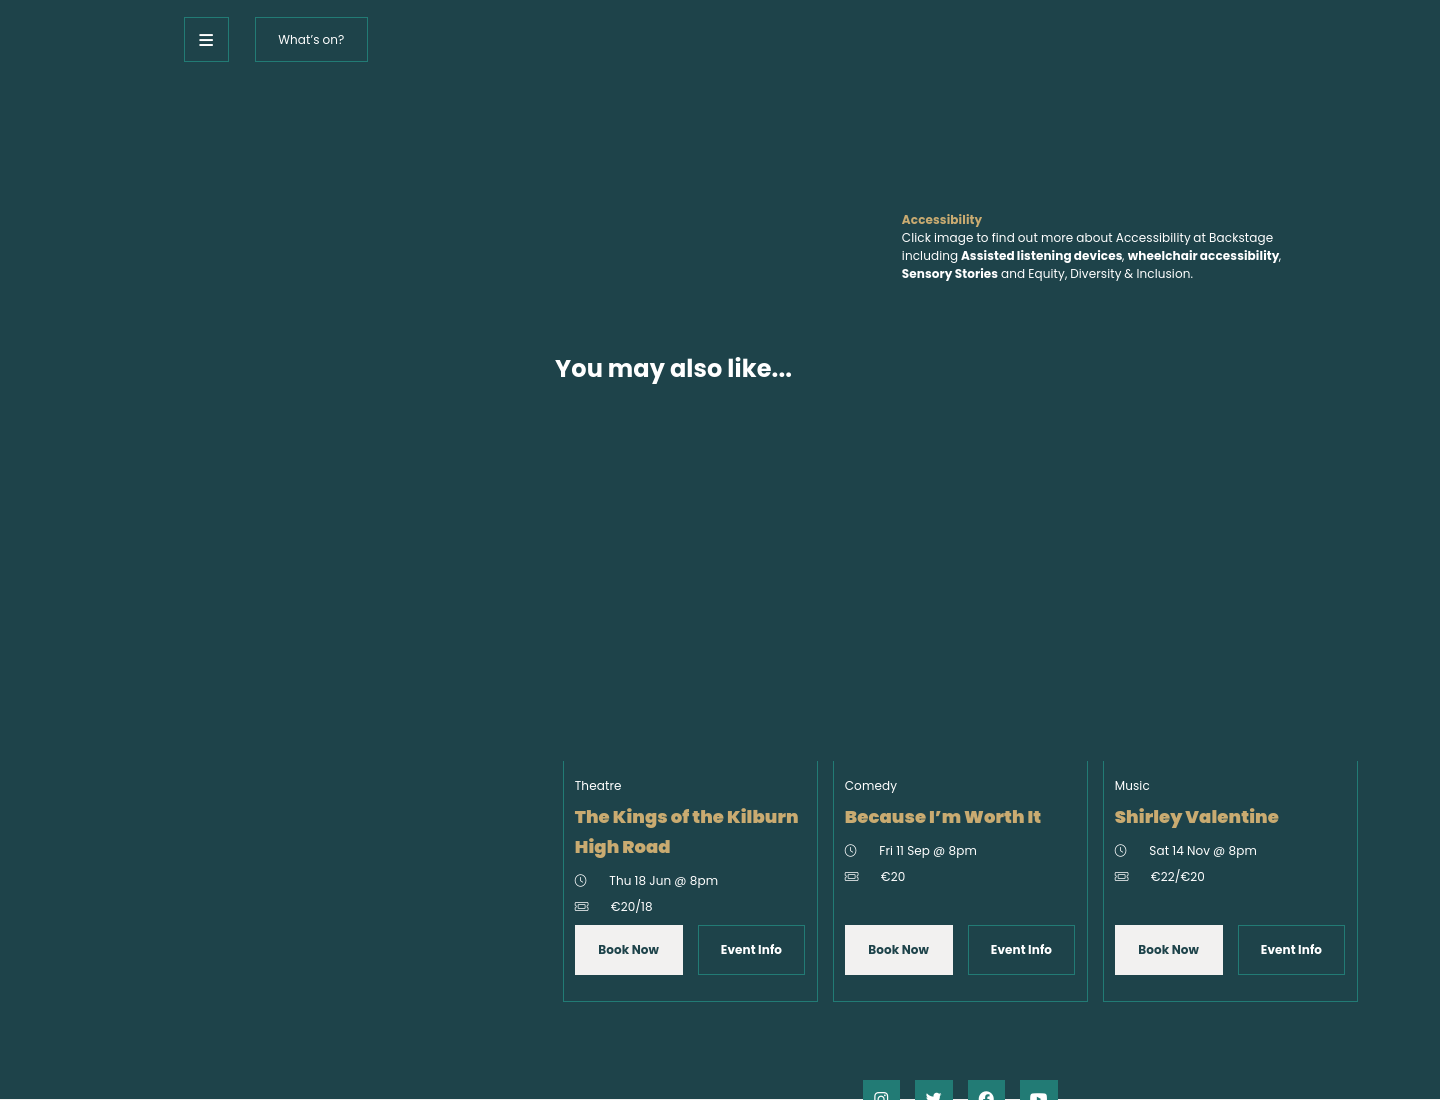
Task: Click the What's on? button
Action: tap(311, 40)
